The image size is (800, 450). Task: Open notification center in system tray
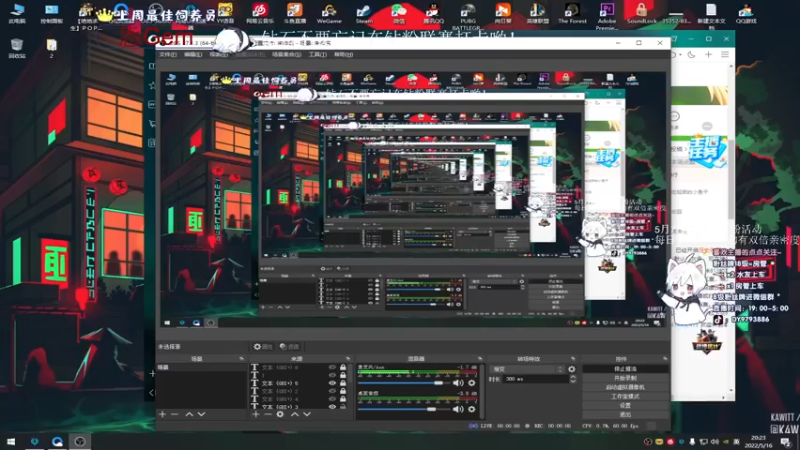[786, 442]
